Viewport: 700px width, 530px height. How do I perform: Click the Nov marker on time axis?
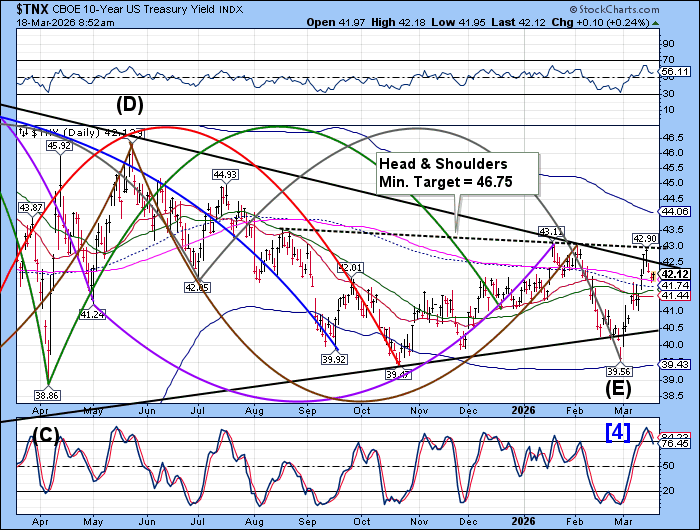pyautogui.click(x=418, y=409)
